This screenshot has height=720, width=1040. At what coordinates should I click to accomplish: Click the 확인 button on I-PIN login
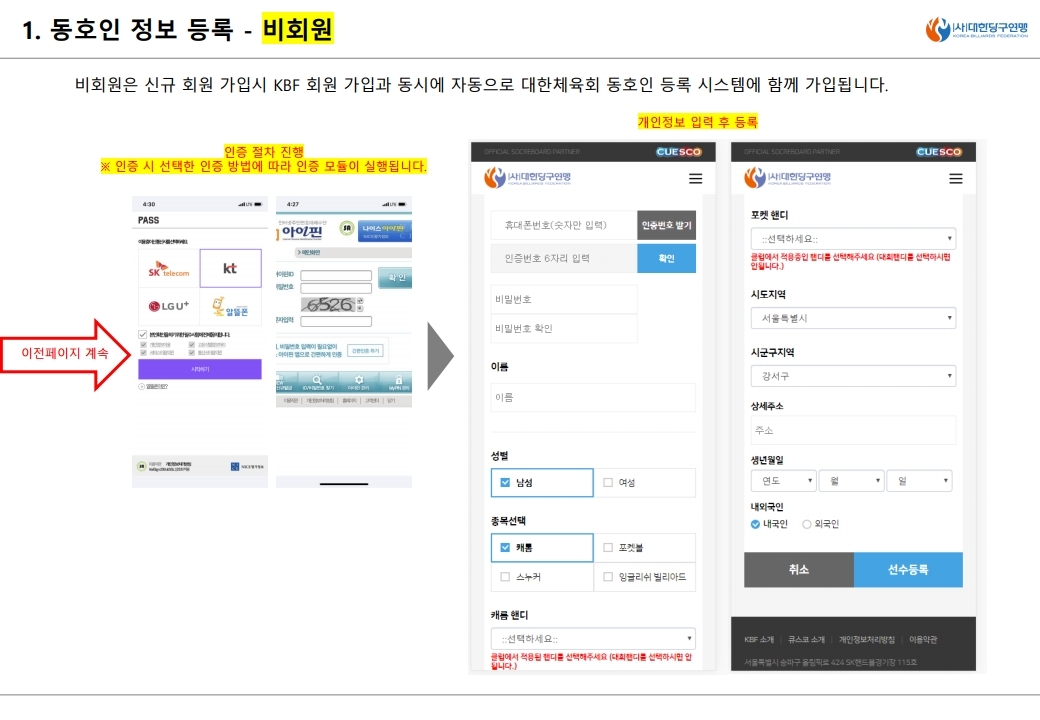pyautogui.click(x=395, y=278)
